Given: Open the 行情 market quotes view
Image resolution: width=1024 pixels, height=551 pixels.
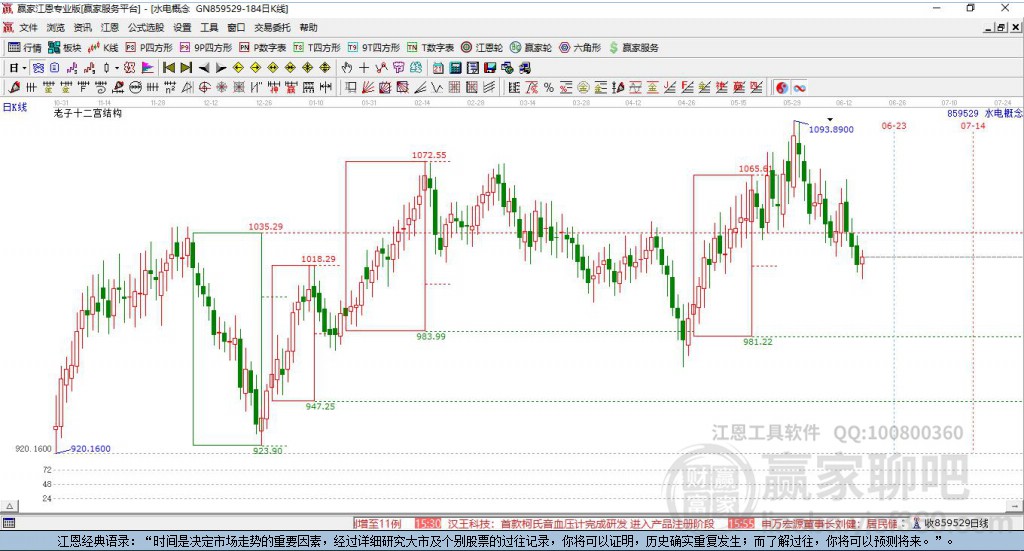Looking at the screenshot, I should click(x=24, y=48).
